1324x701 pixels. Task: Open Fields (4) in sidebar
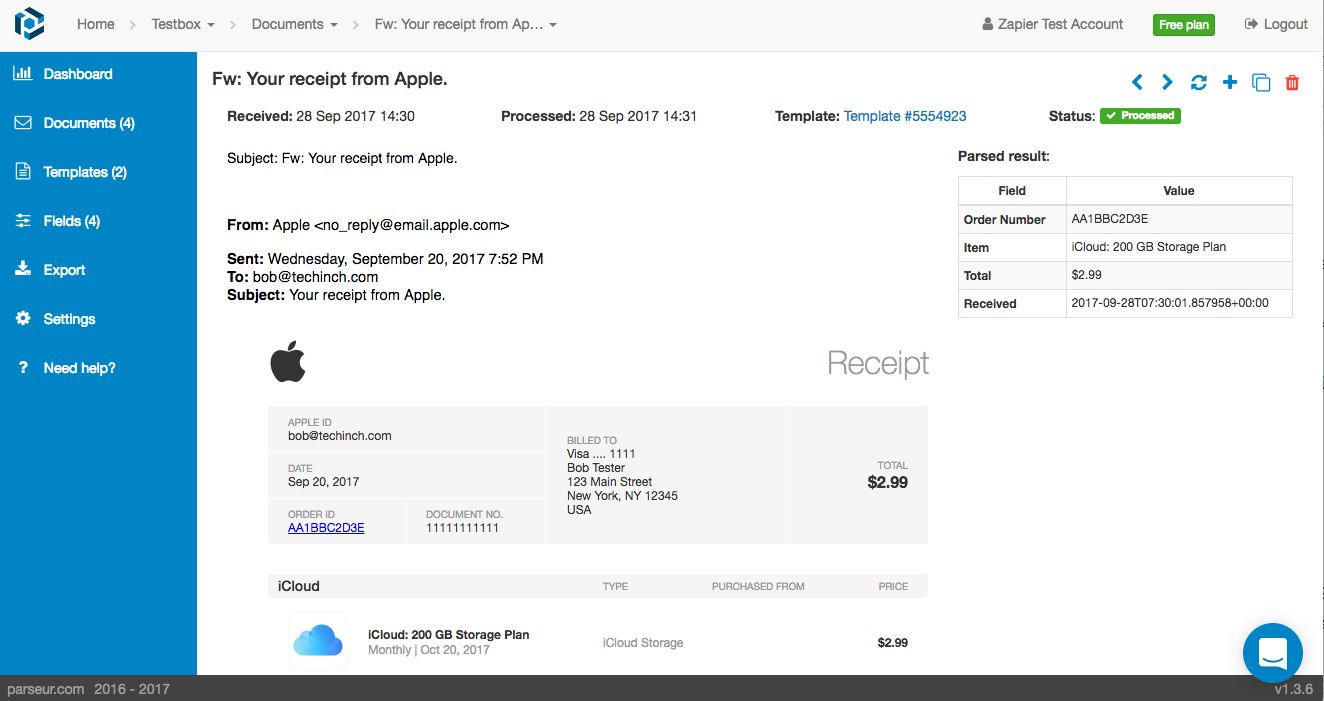pos(71,221)
